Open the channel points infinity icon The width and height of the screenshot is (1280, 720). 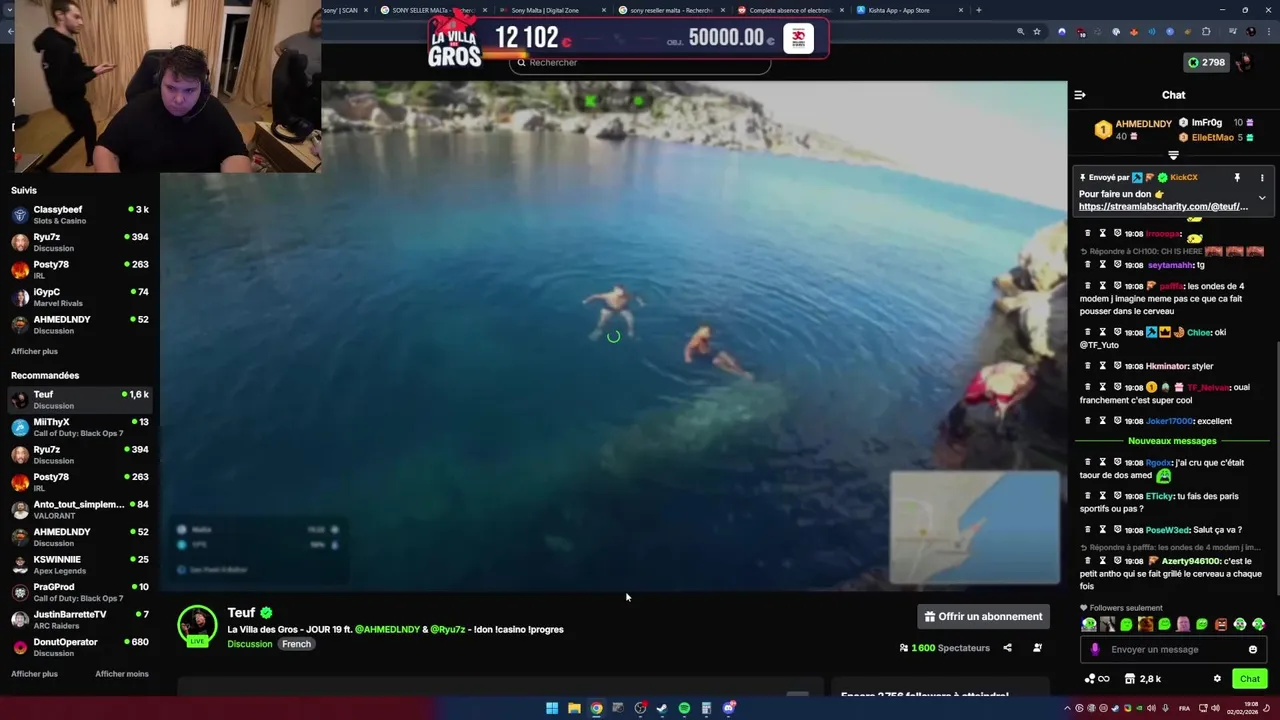pos(1097,678)
